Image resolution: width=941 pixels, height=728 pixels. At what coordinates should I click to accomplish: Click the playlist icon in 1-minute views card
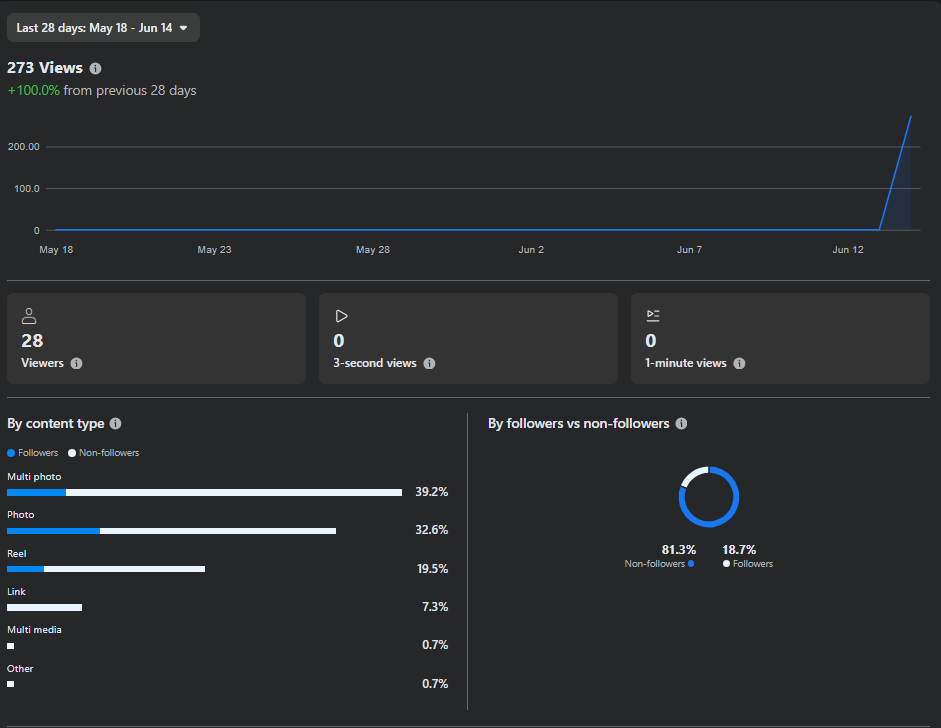pyautogui.click(x=653, y=316)
